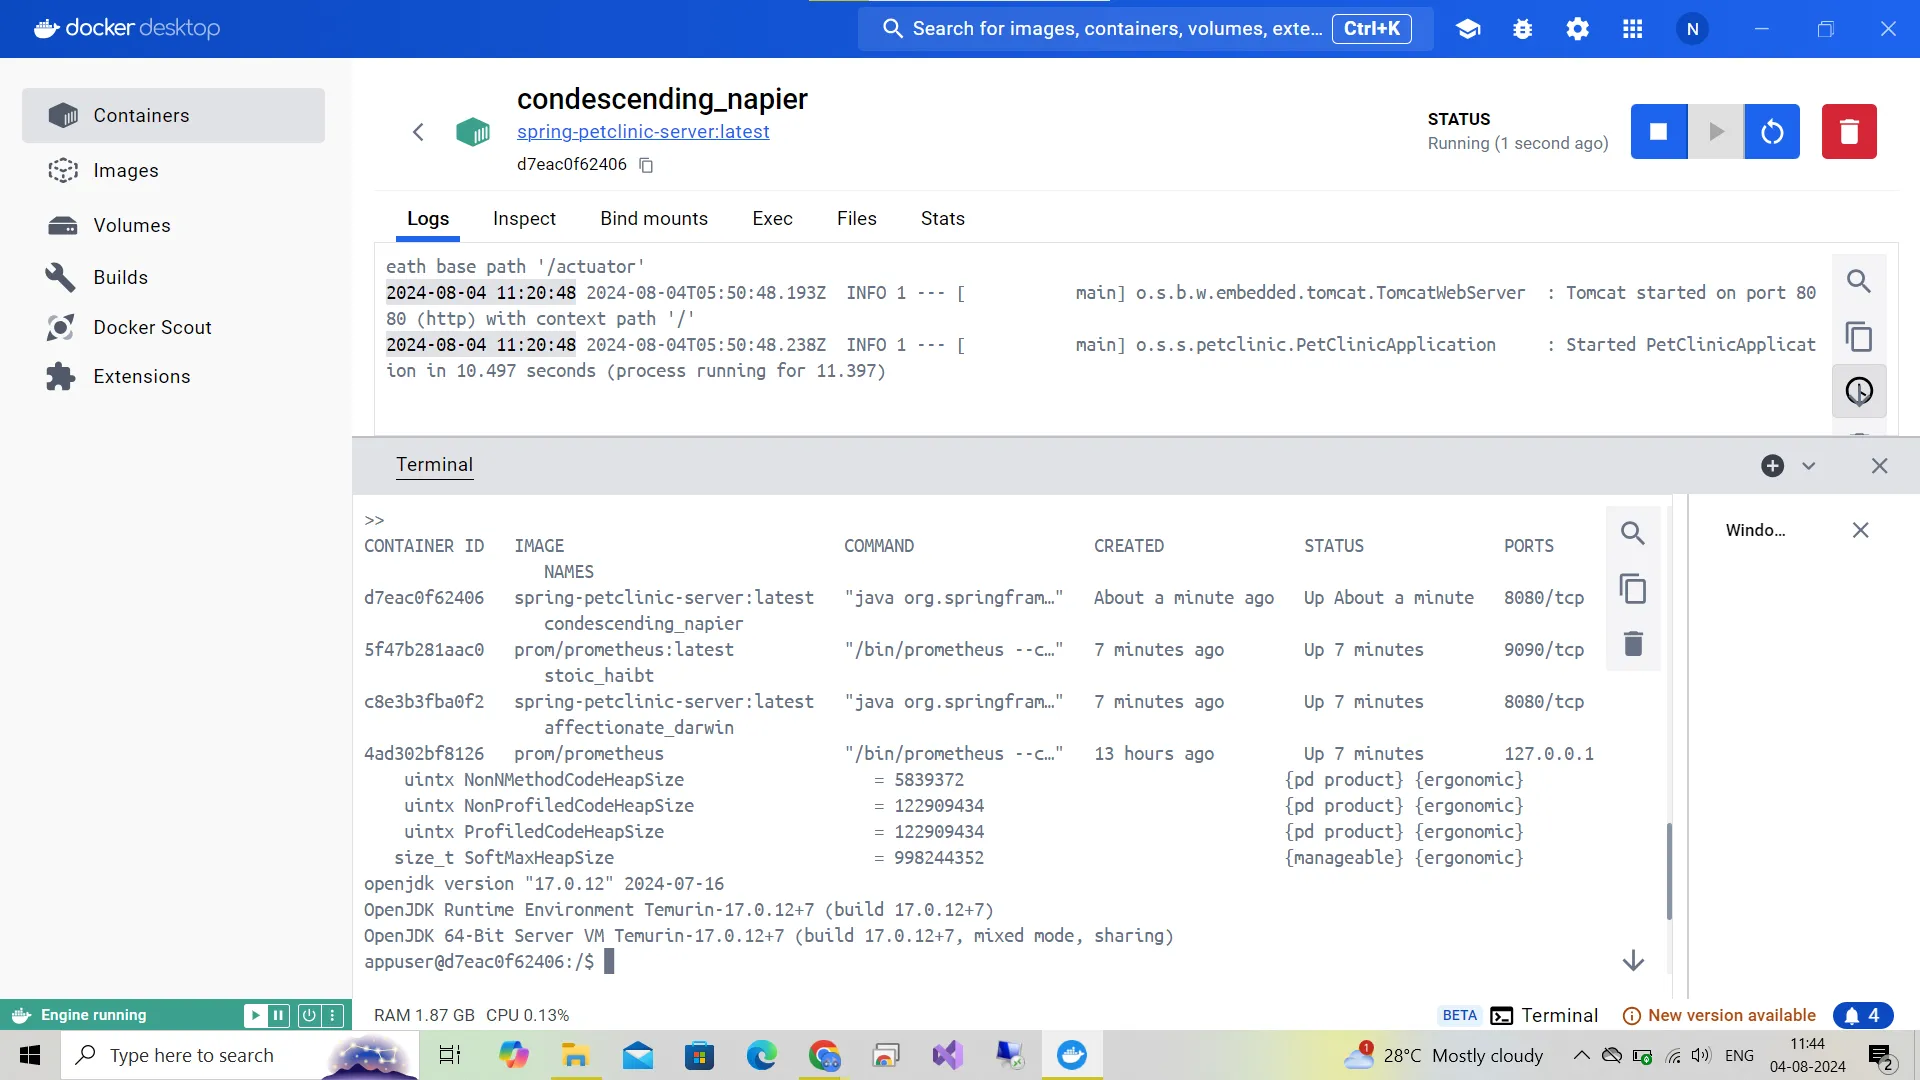
Task: Open the spring-petclinic-server:latest image link
Action: pos(643,132)
